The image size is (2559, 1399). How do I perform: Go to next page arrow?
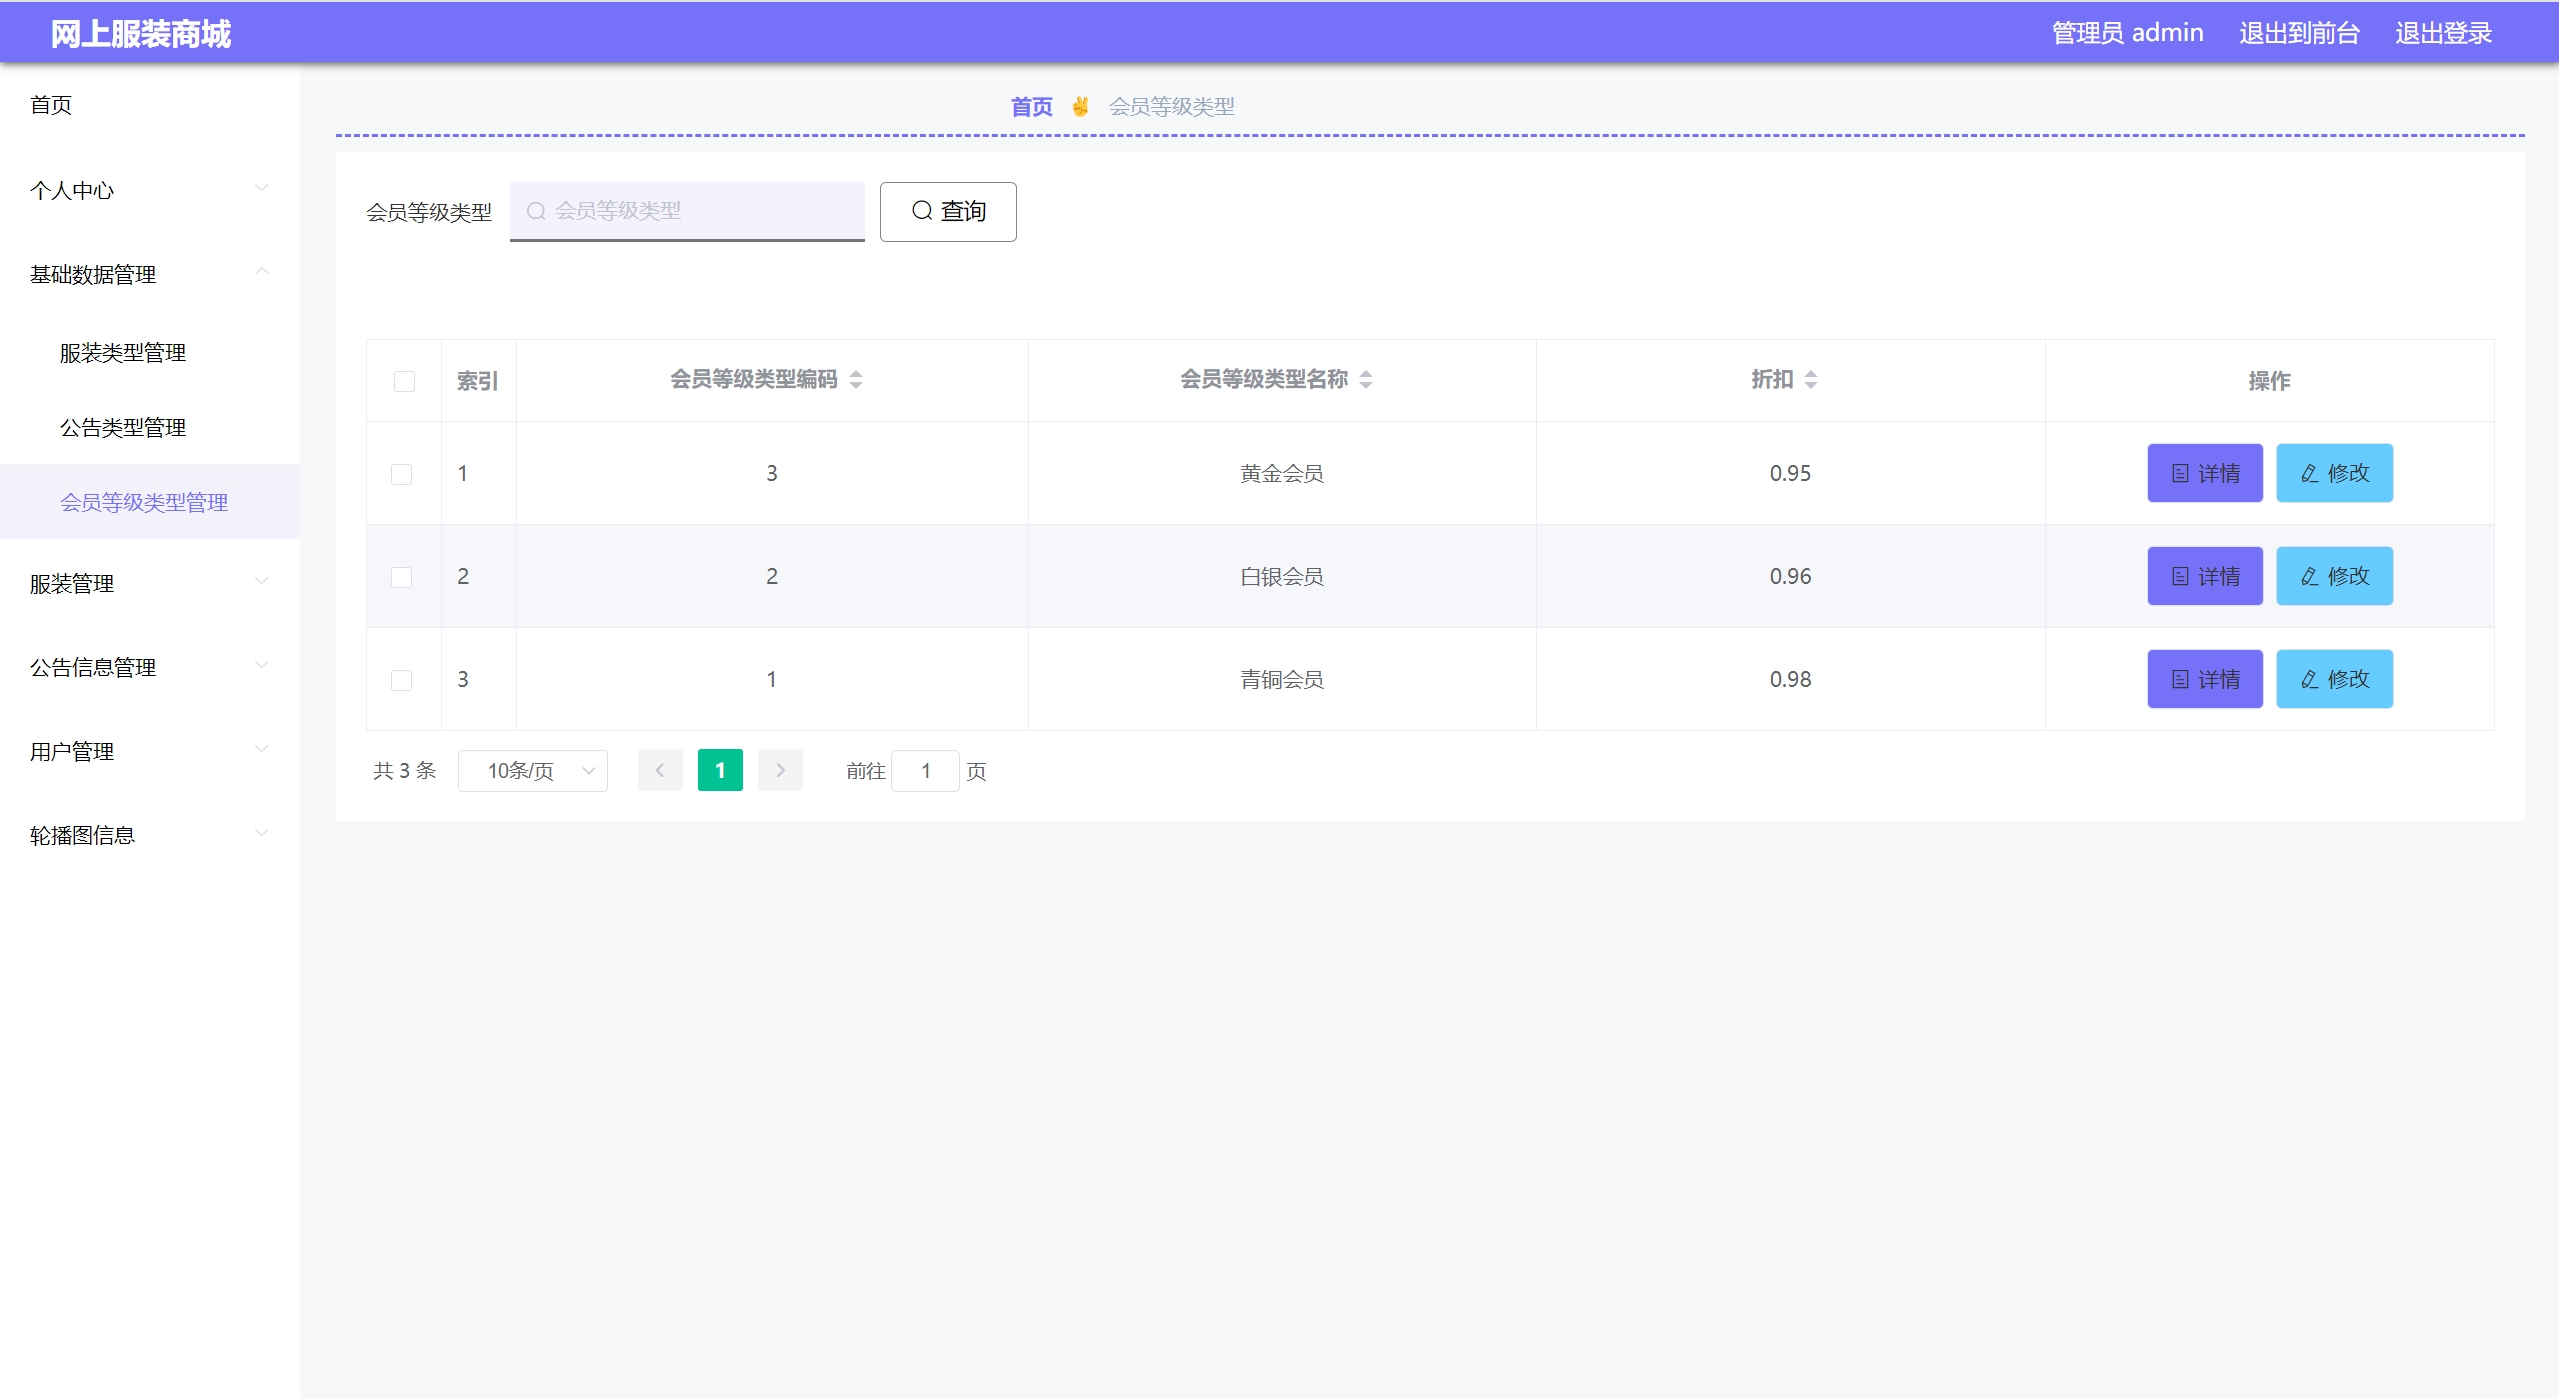point(780,770)
